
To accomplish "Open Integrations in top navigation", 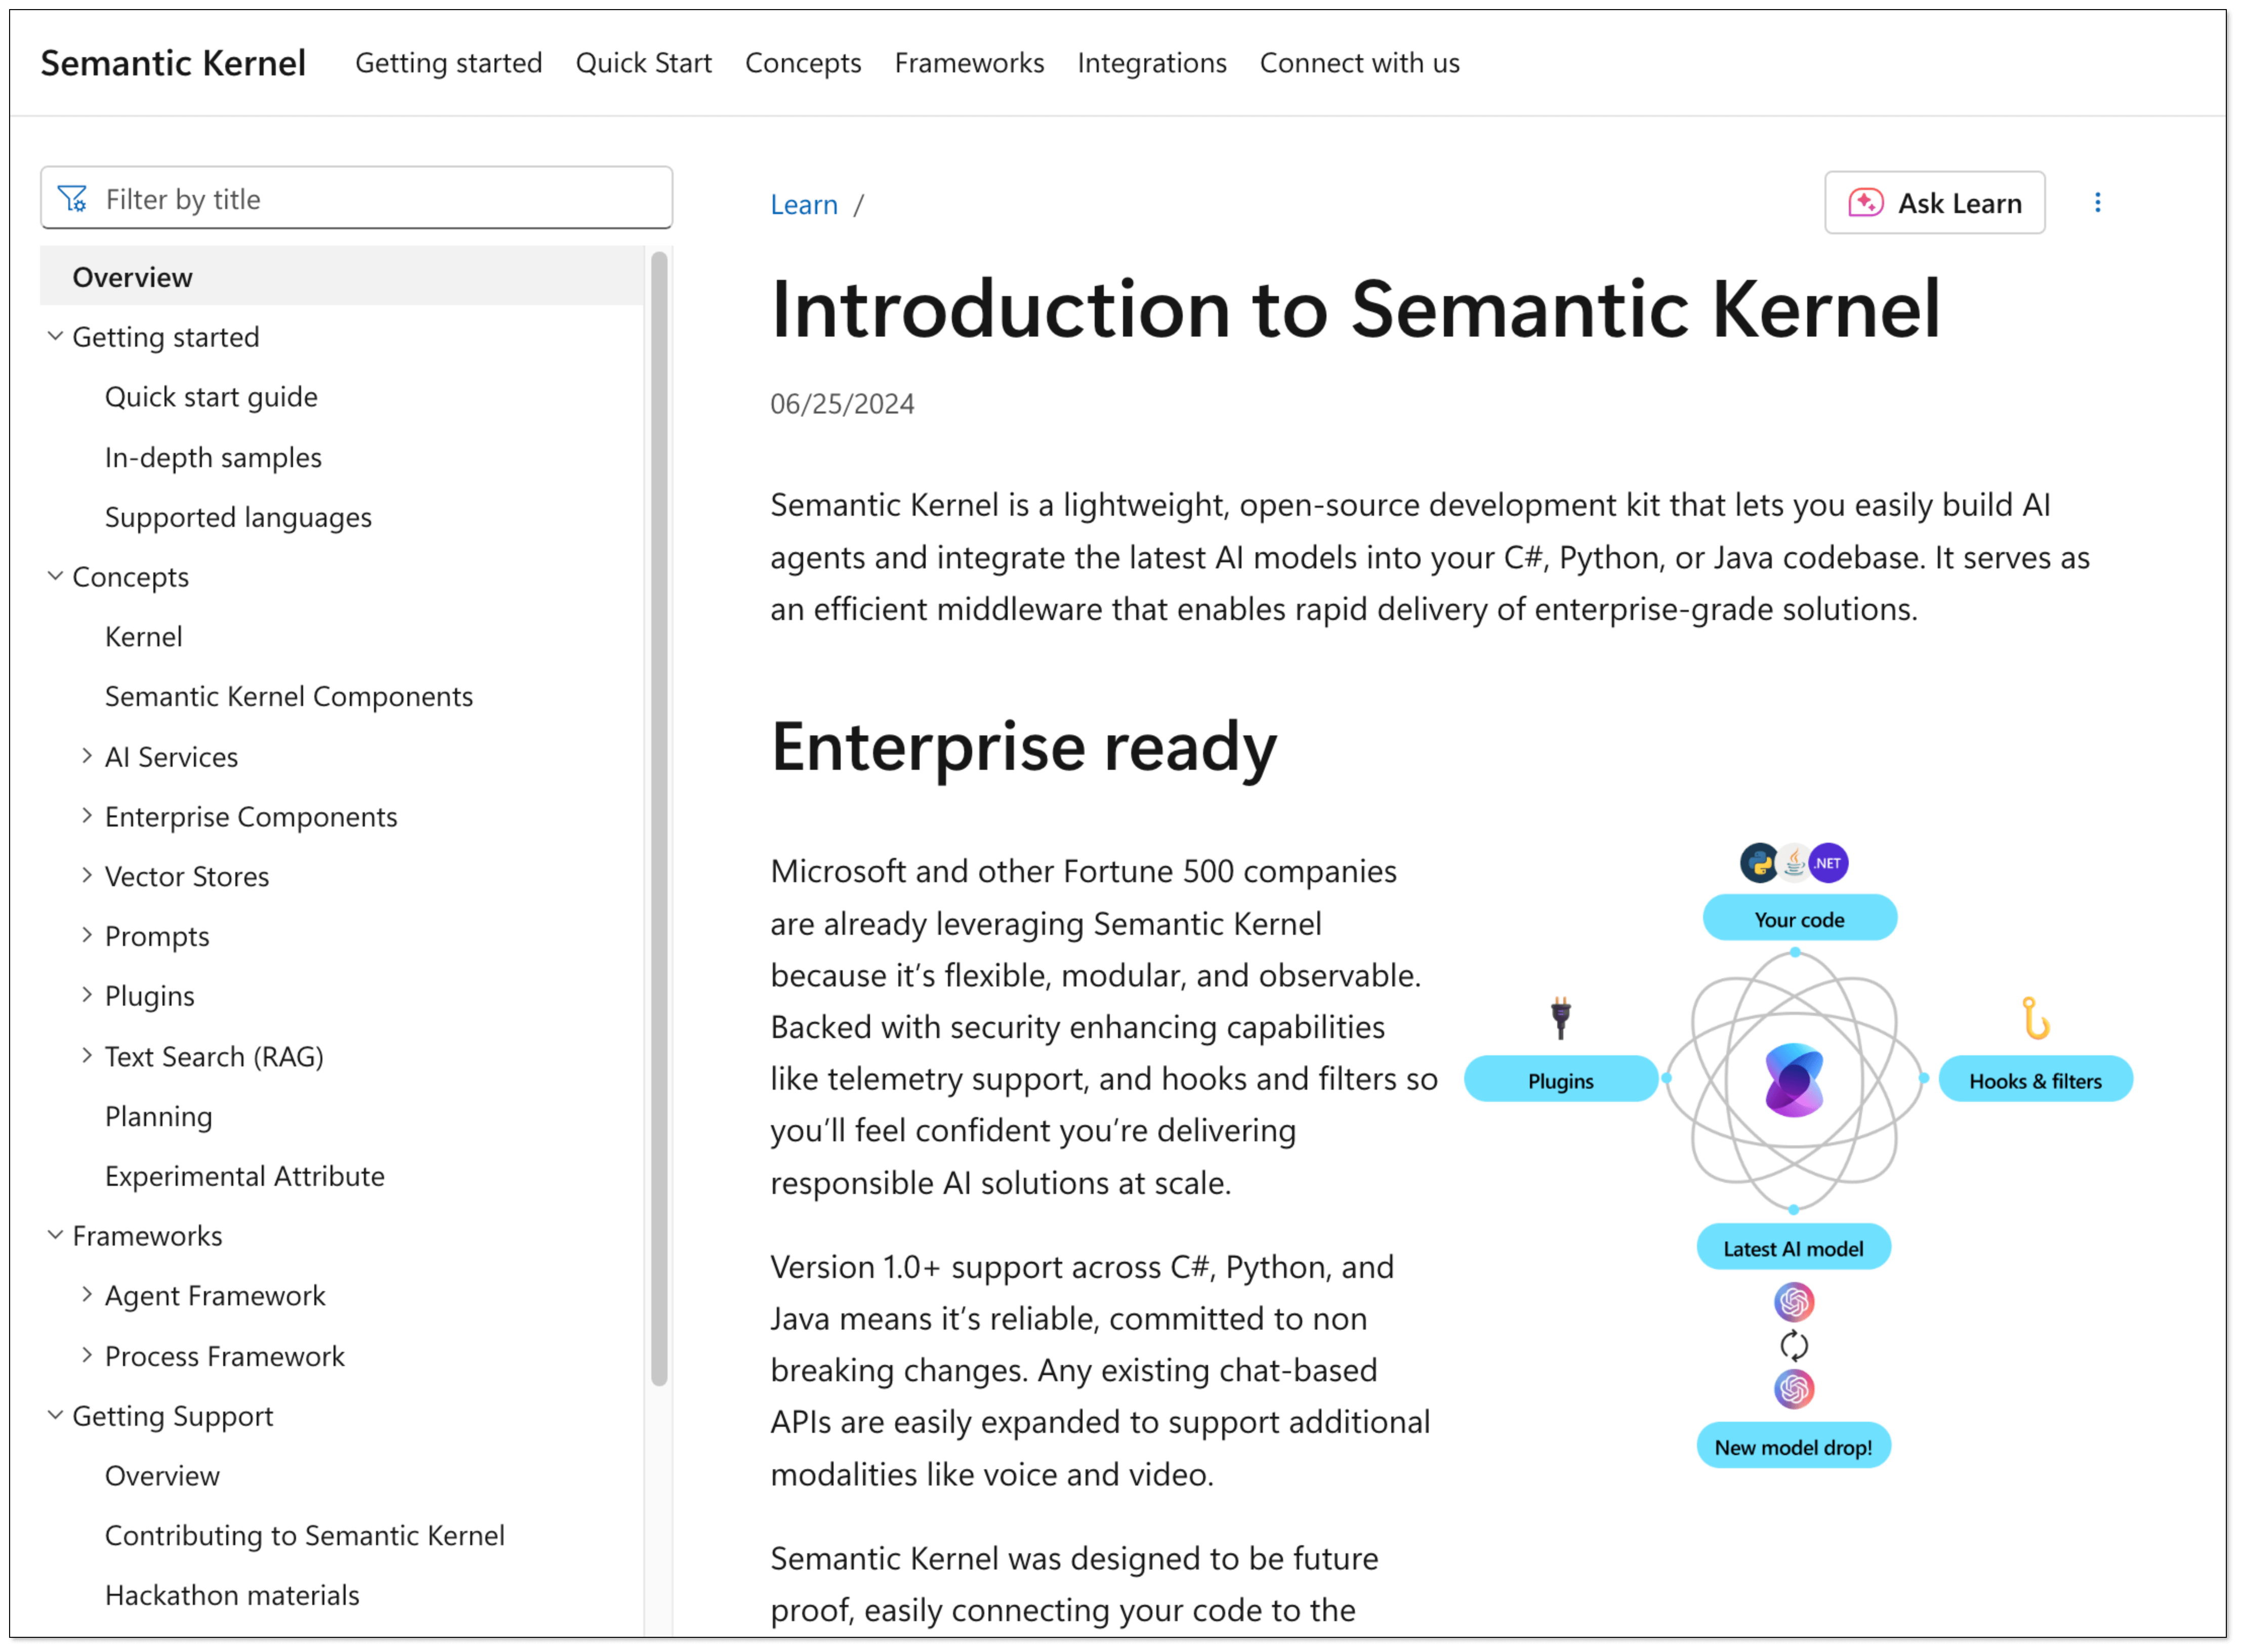I will pos(1151,63).
